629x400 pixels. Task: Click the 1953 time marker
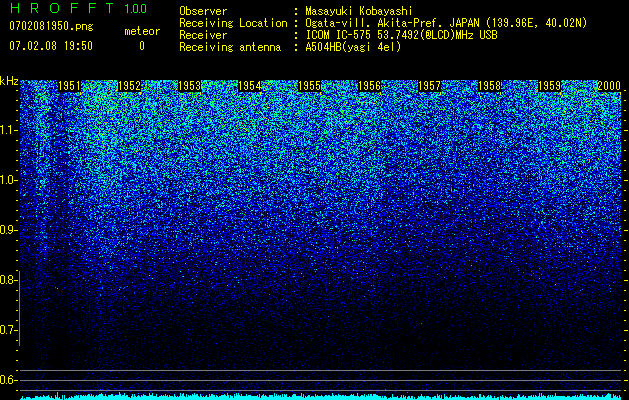click(189, 86)
